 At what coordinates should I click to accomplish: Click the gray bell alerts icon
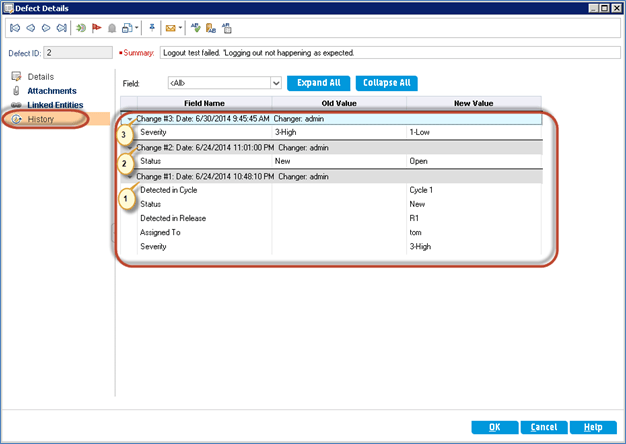(x=111, y=29)
